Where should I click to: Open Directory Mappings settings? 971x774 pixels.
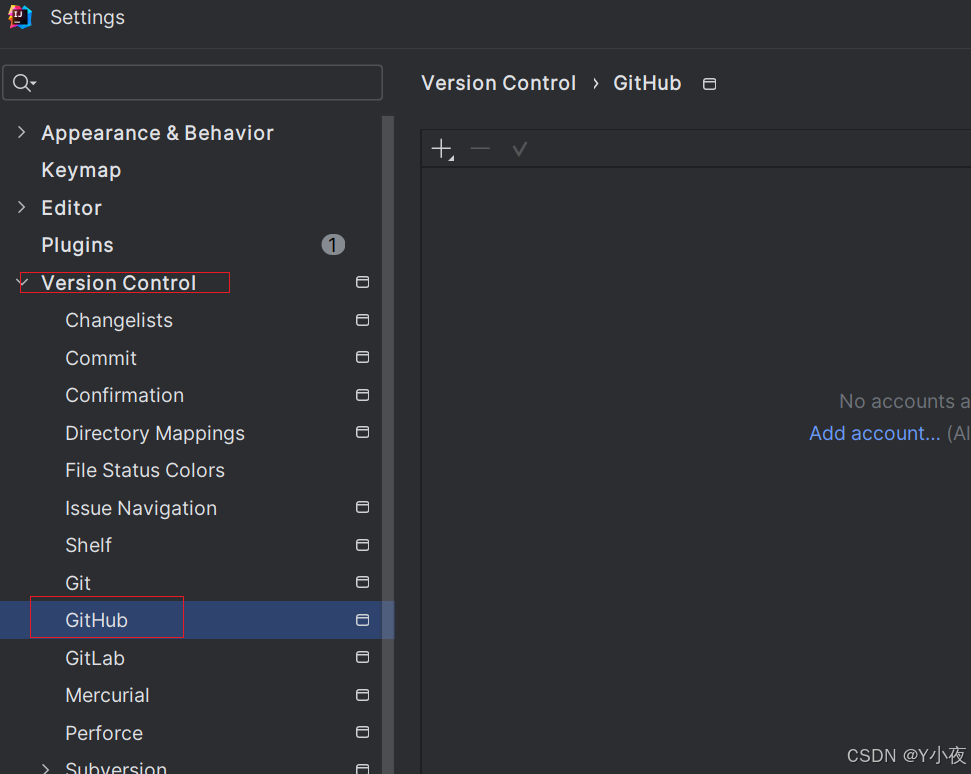pyautogui.click(x=155, y=433)
